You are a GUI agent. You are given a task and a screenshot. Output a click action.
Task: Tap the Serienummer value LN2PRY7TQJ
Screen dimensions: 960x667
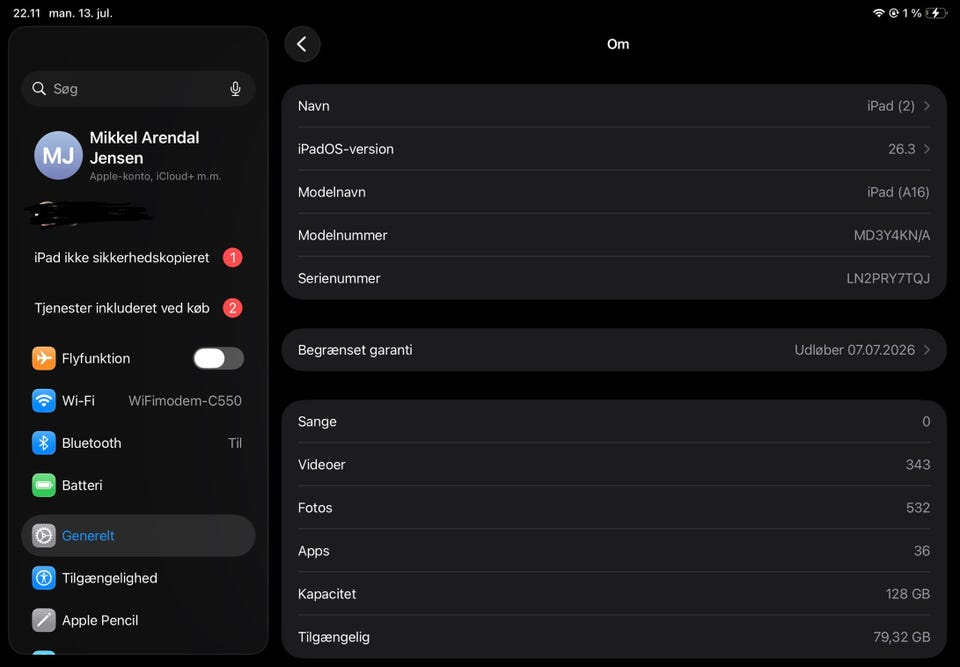click(x=888, y=279)
